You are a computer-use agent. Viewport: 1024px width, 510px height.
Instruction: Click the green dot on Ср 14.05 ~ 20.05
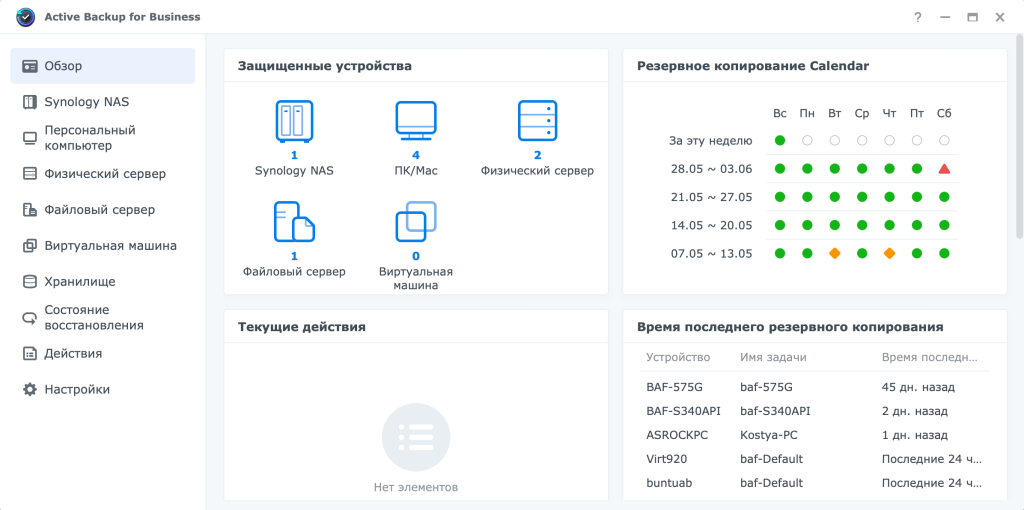click(x=862, y=225)
